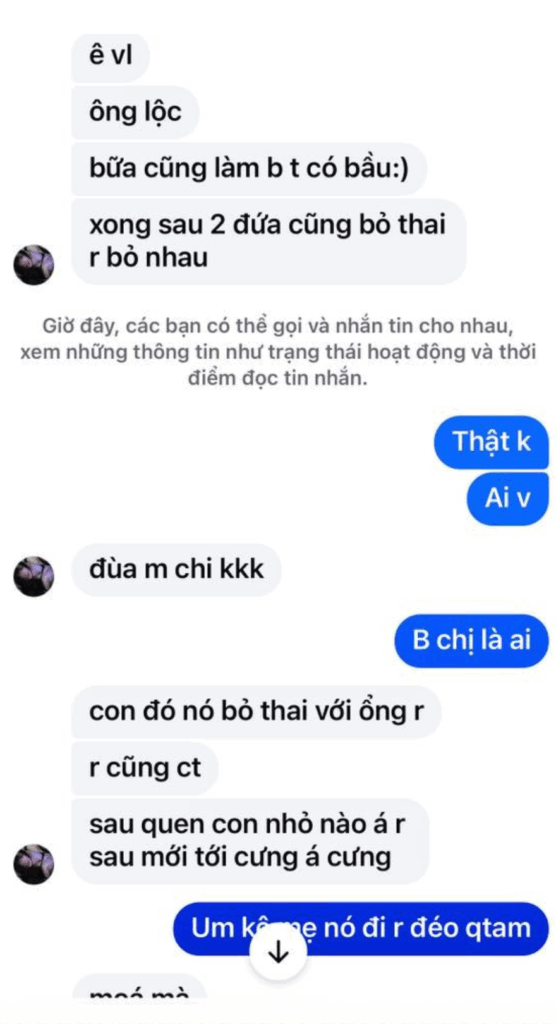
Task: Tap the scroll-to-bottom arrow button
Action: tap(279, 953)
